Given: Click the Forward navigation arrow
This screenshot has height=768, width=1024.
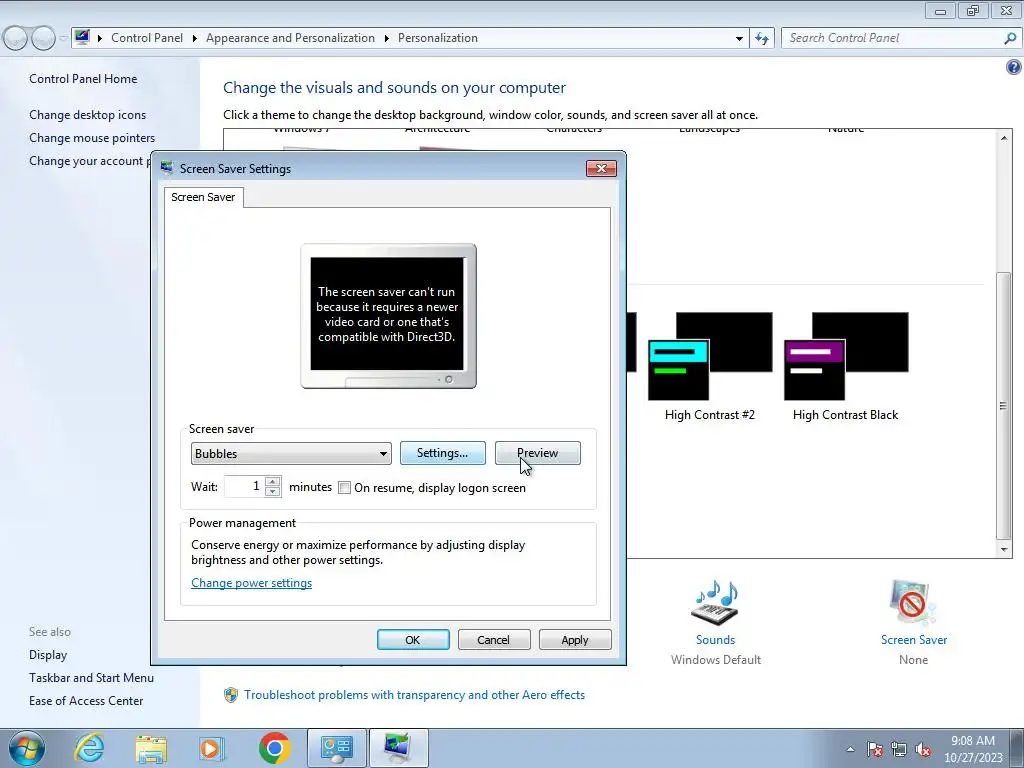Looking at the screenshot, I should coord(43,38).
